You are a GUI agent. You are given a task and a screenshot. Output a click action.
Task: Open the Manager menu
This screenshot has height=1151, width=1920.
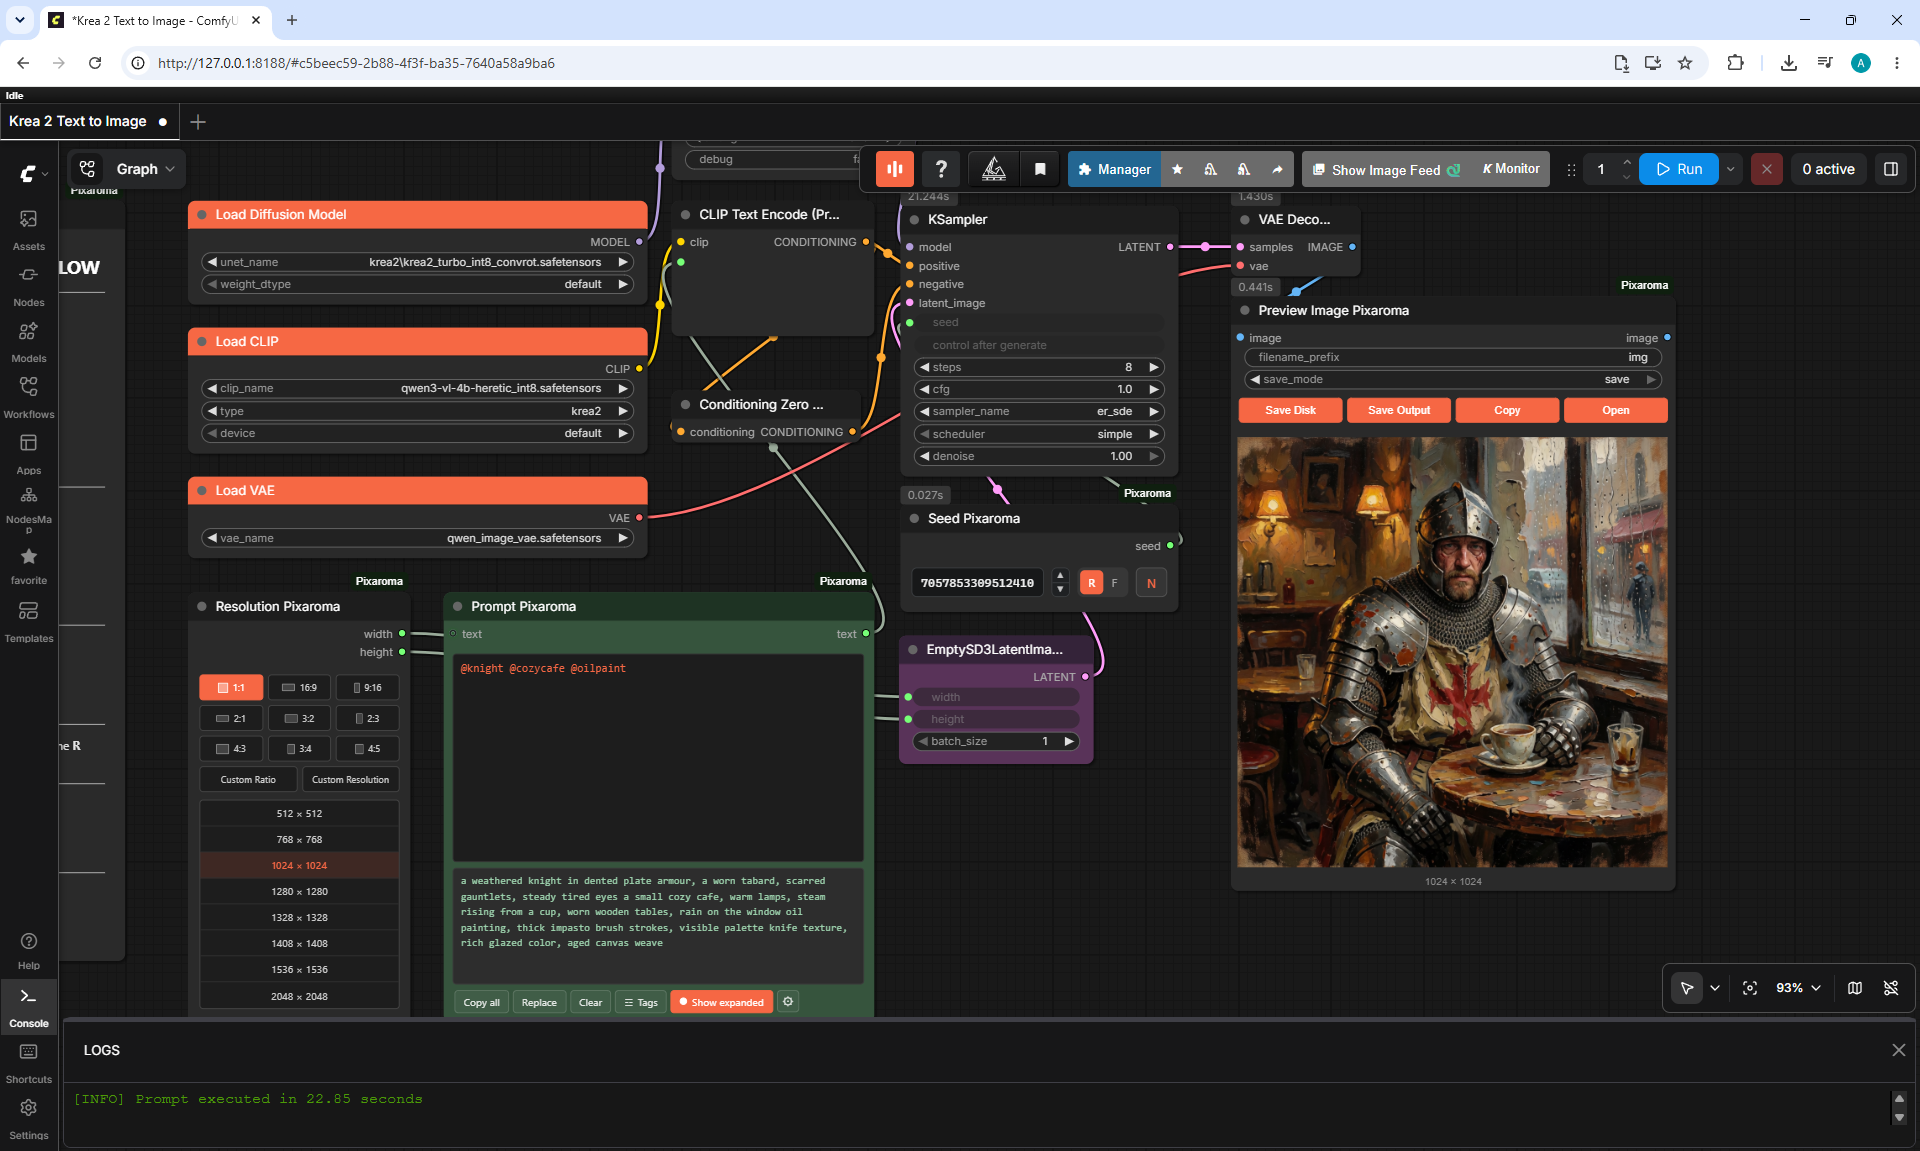(1114, 169)
